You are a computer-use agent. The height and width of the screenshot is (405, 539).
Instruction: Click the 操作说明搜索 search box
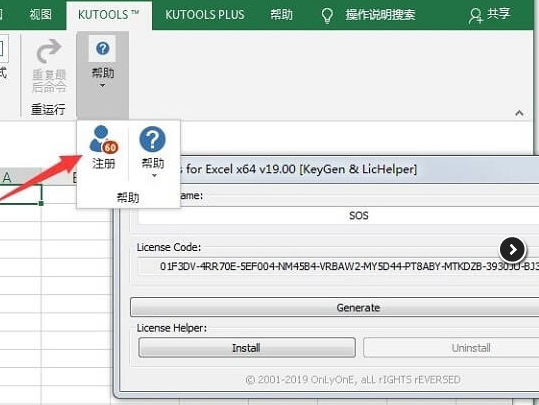(x=380, y=15)
